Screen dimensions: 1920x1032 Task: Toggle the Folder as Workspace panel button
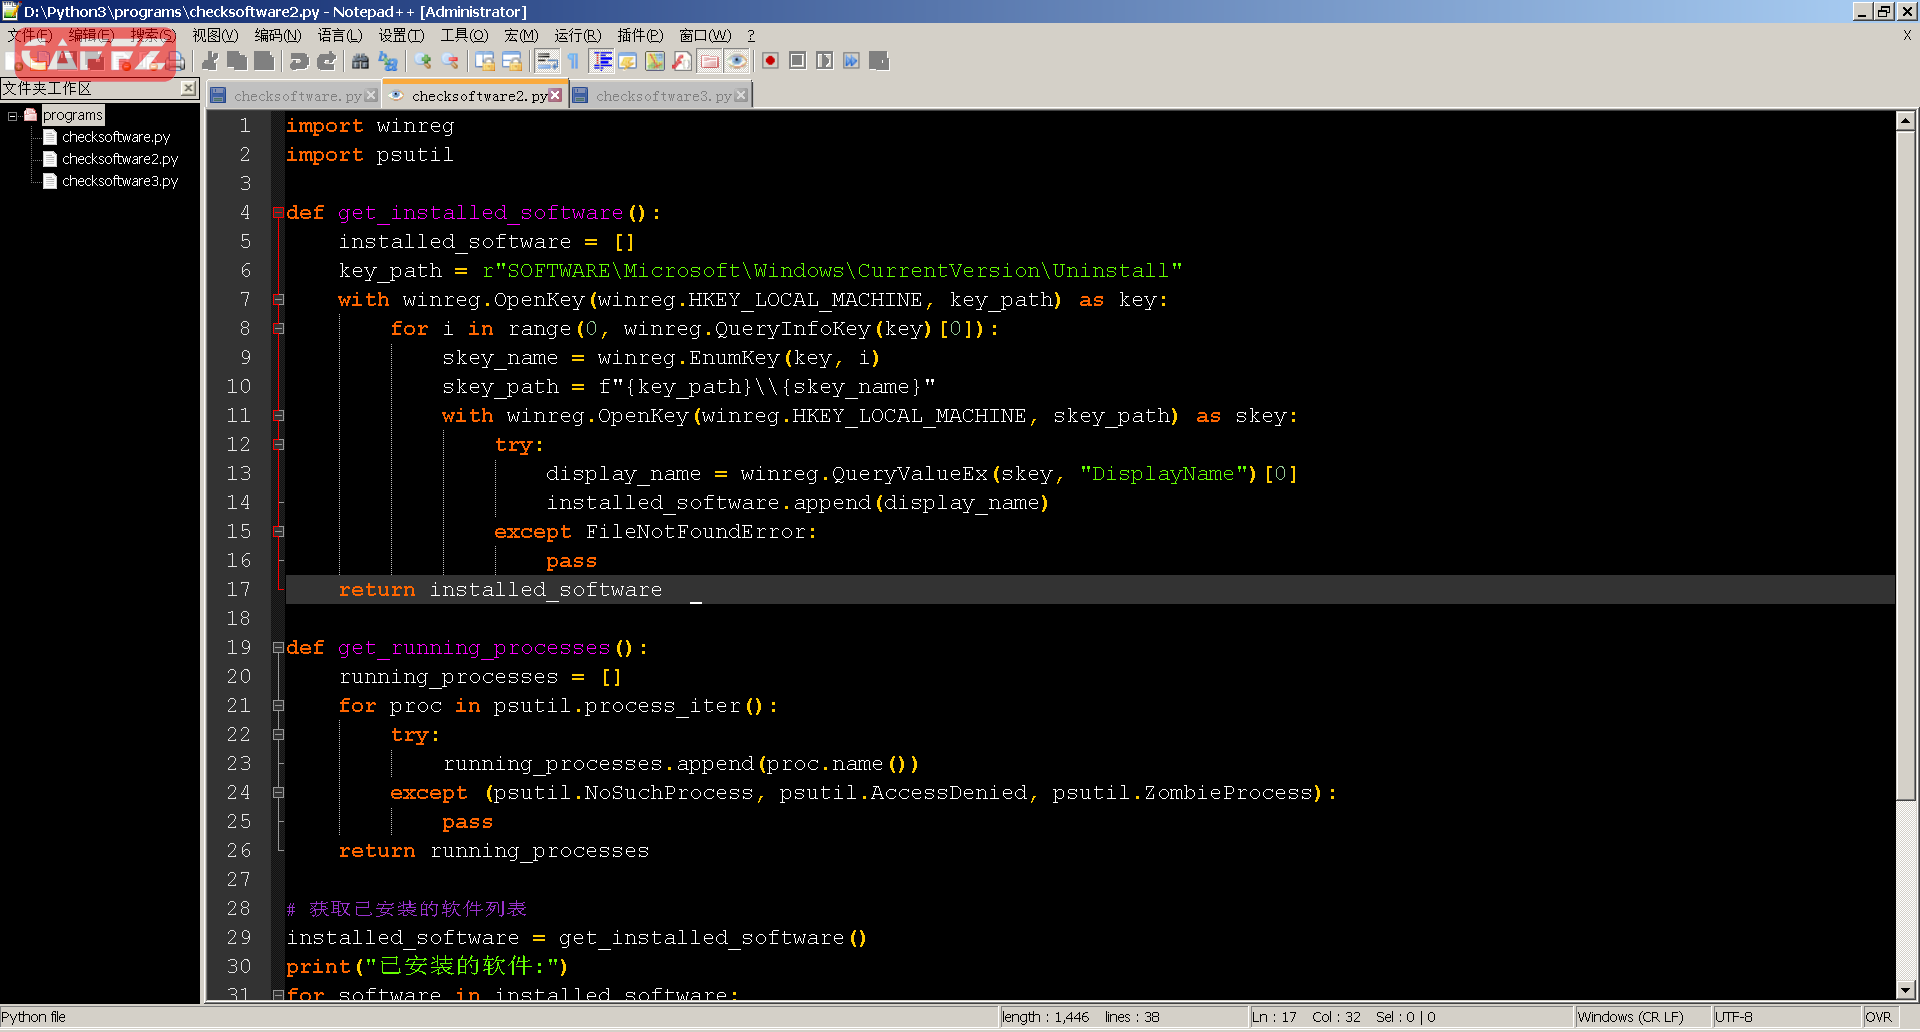tap(710, 61)
